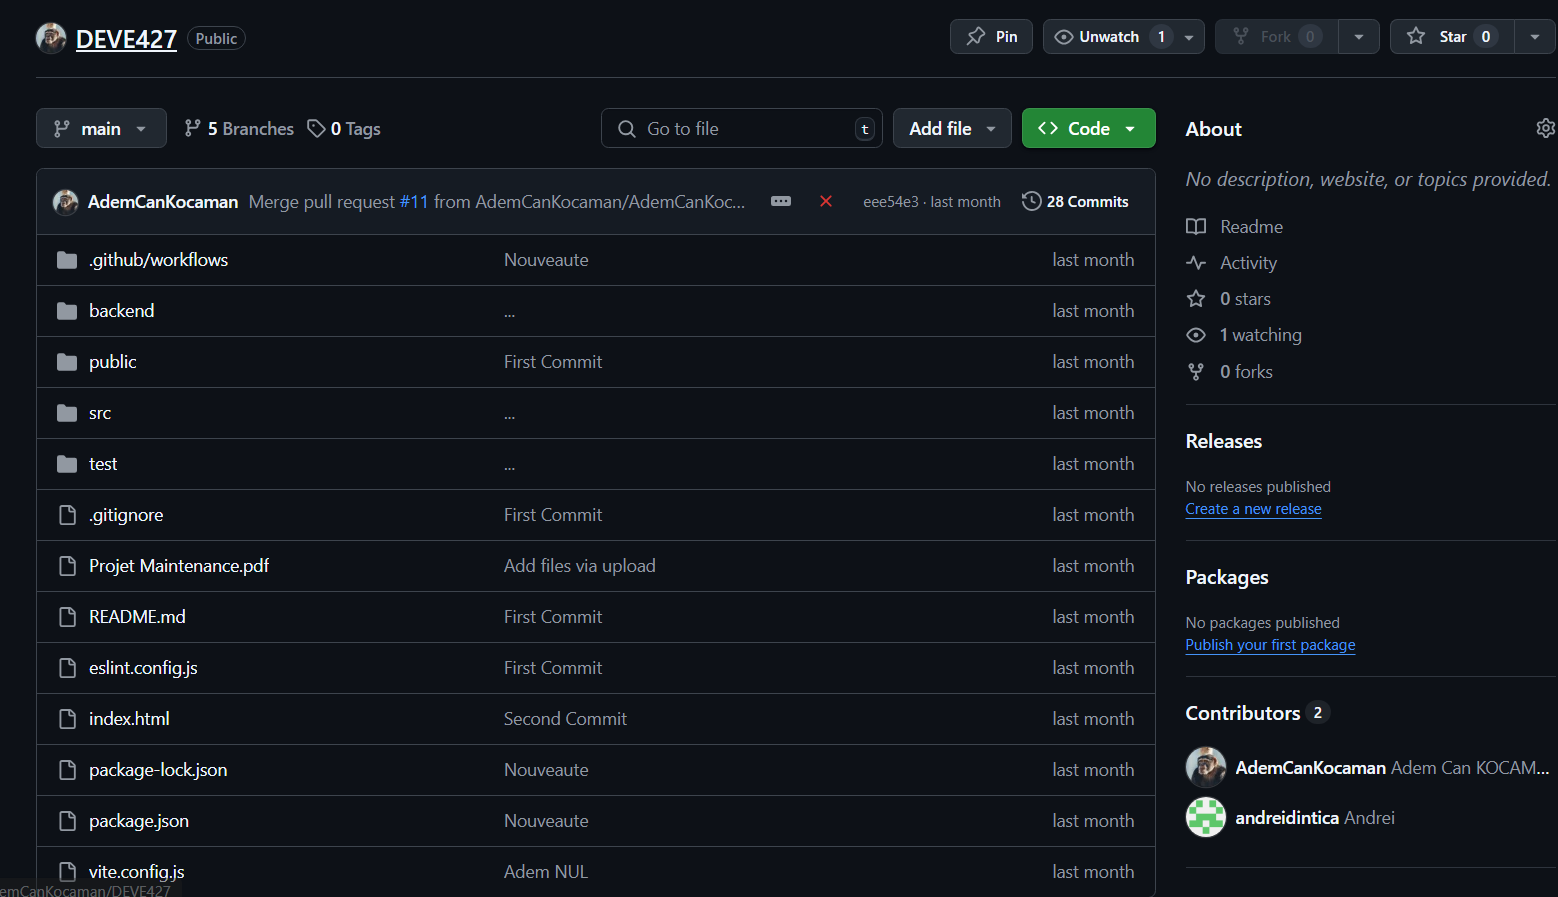Click the red failed status X icon
Image resolution: width=1558 pixels, height=897 pixels.
click(x=826, y=202)
